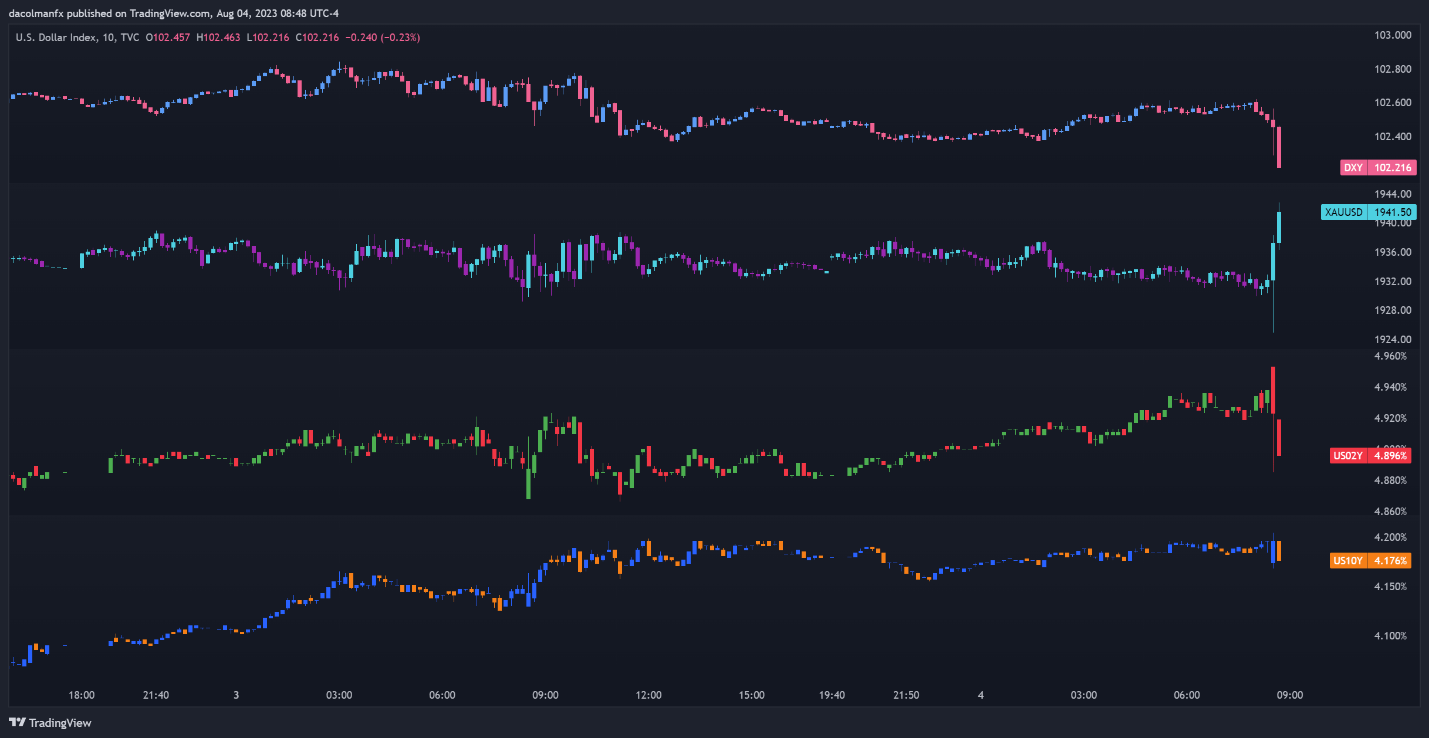The width and height of the screenshot is (1429, 738).
Task: Click the 102.400 price axis label
Action: pos(1393,136)
